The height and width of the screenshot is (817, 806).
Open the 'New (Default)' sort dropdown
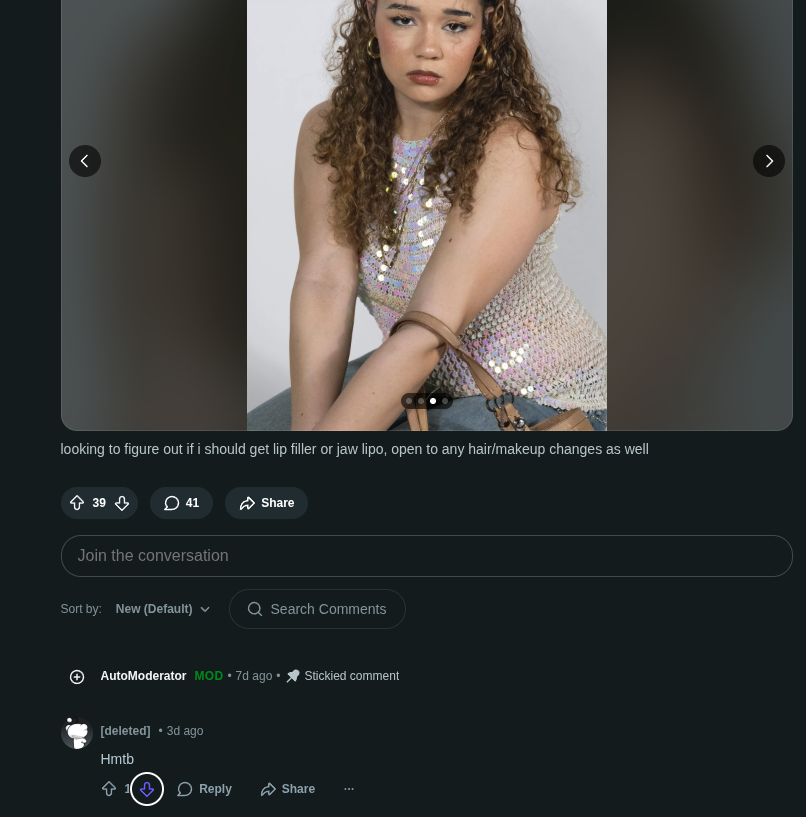point(162,609)
